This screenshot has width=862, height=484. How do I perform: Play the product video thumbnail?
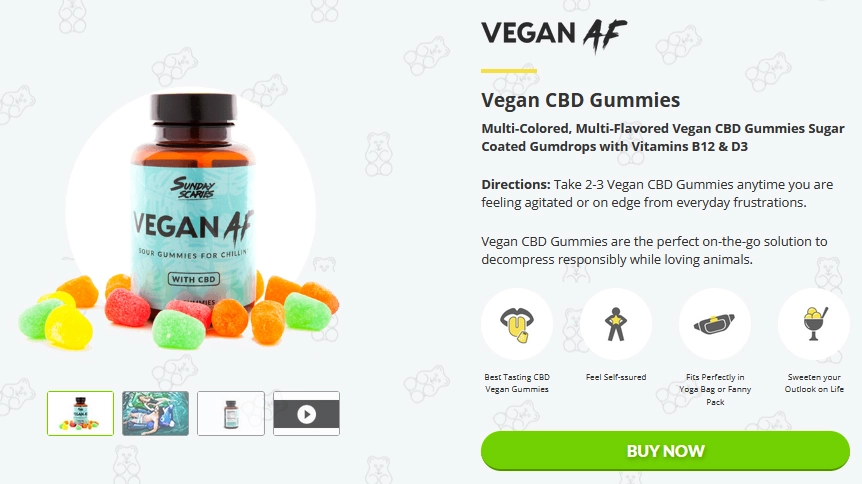pos(306,414)
